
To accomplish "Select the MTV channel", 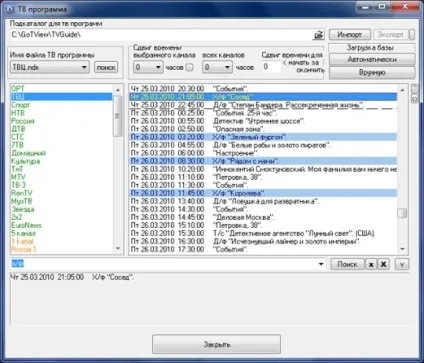I will [62, 177].
